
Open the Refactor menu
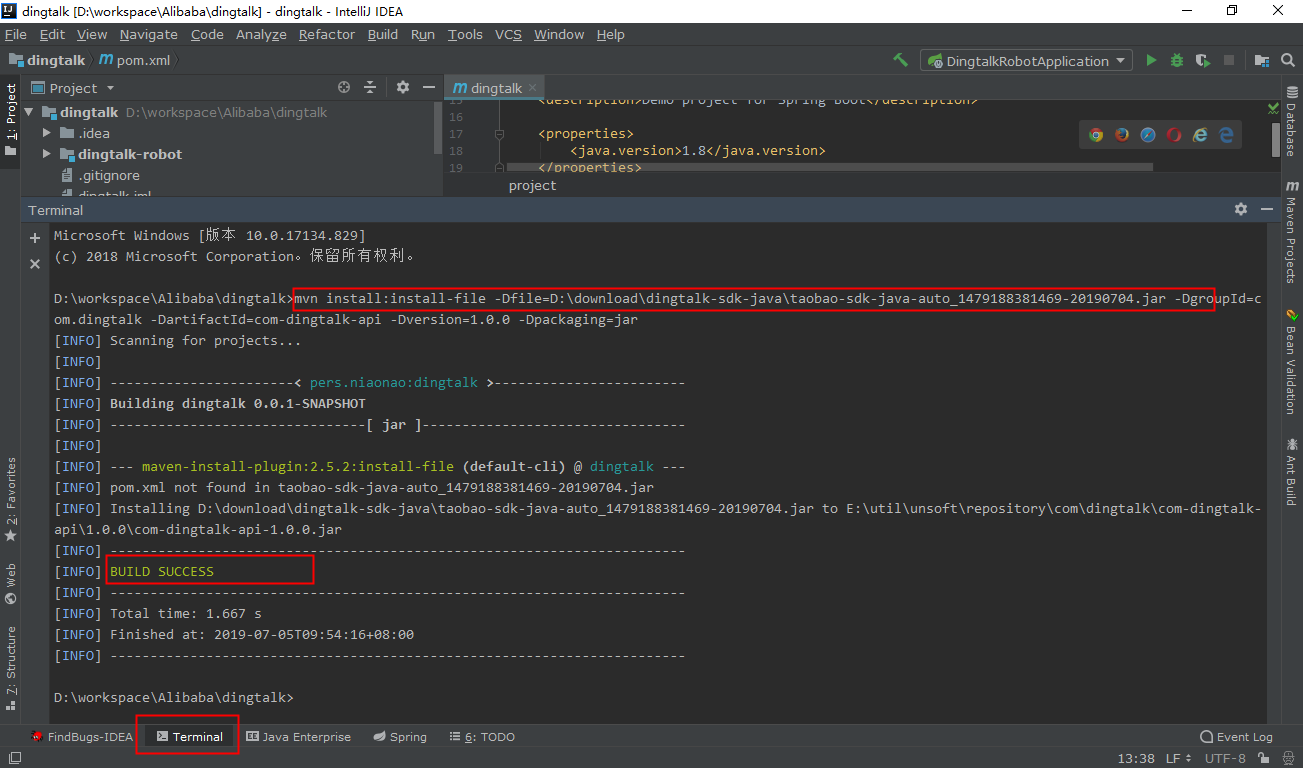point(327,34)
